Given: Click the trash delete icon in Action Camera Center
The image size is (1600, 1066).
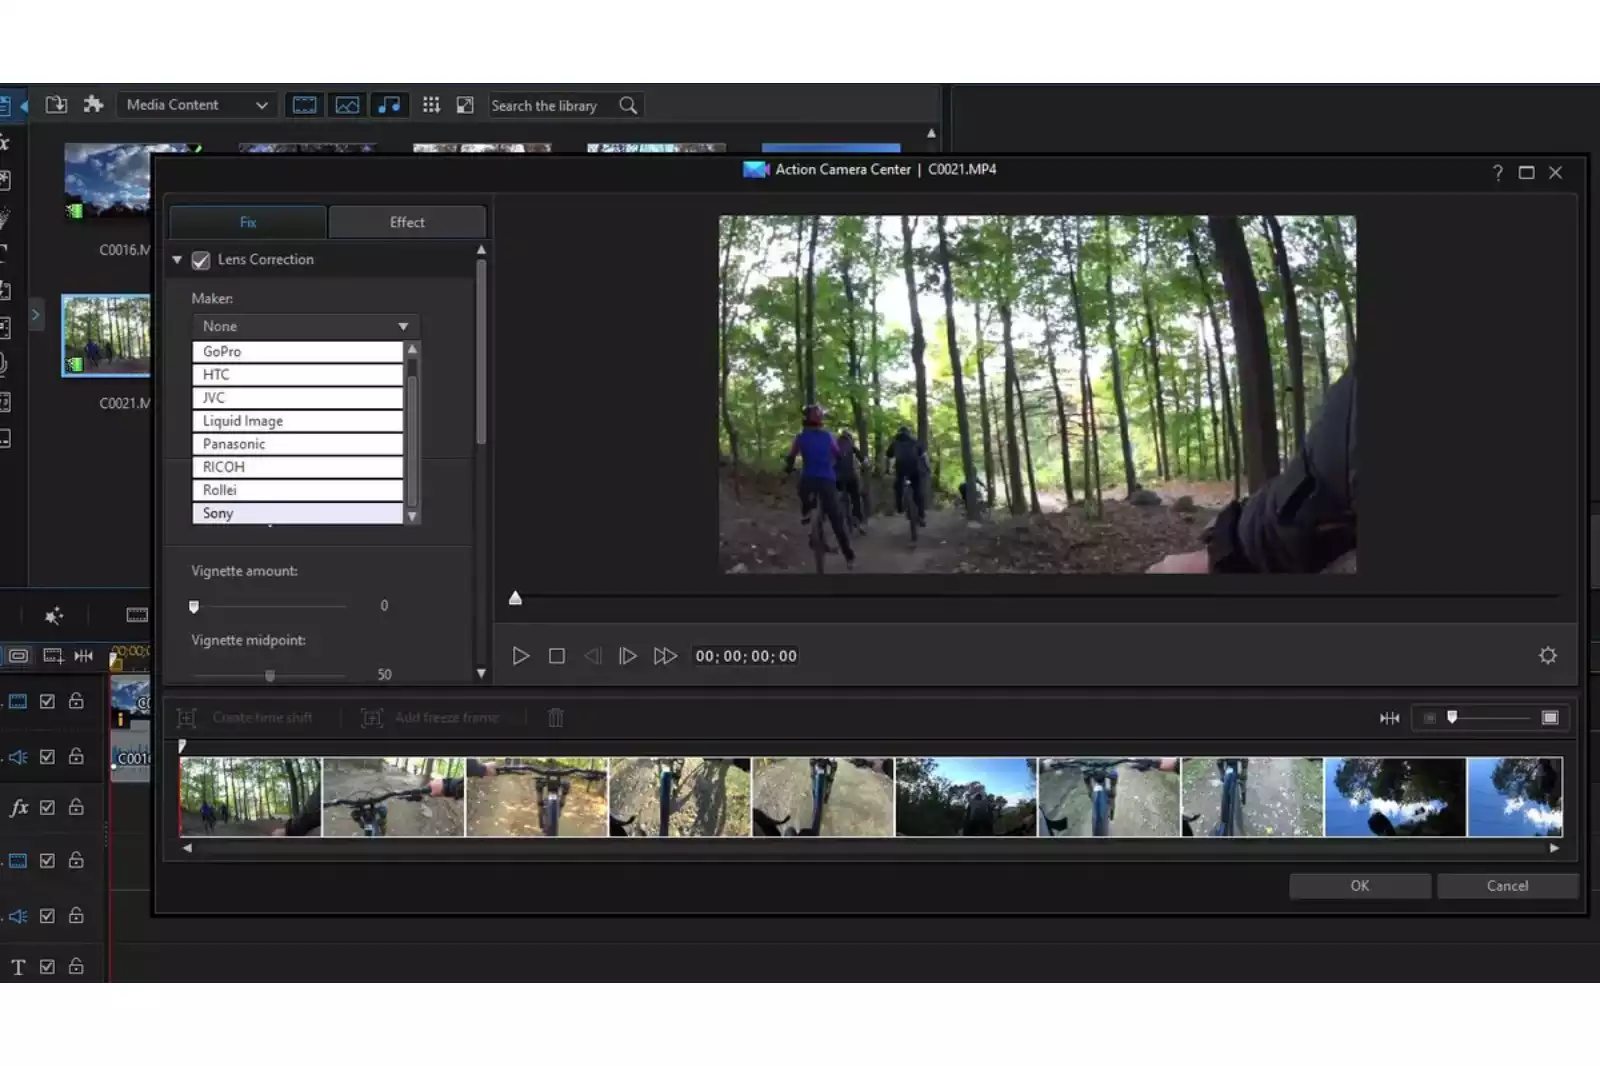Looking at the screenshot, I should pos(555,717).
